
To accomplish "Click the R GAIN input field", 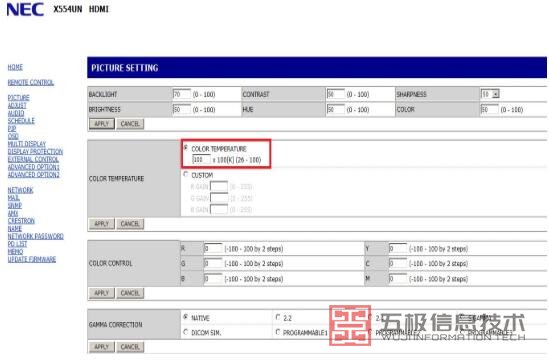I will [x=219, y=186].
